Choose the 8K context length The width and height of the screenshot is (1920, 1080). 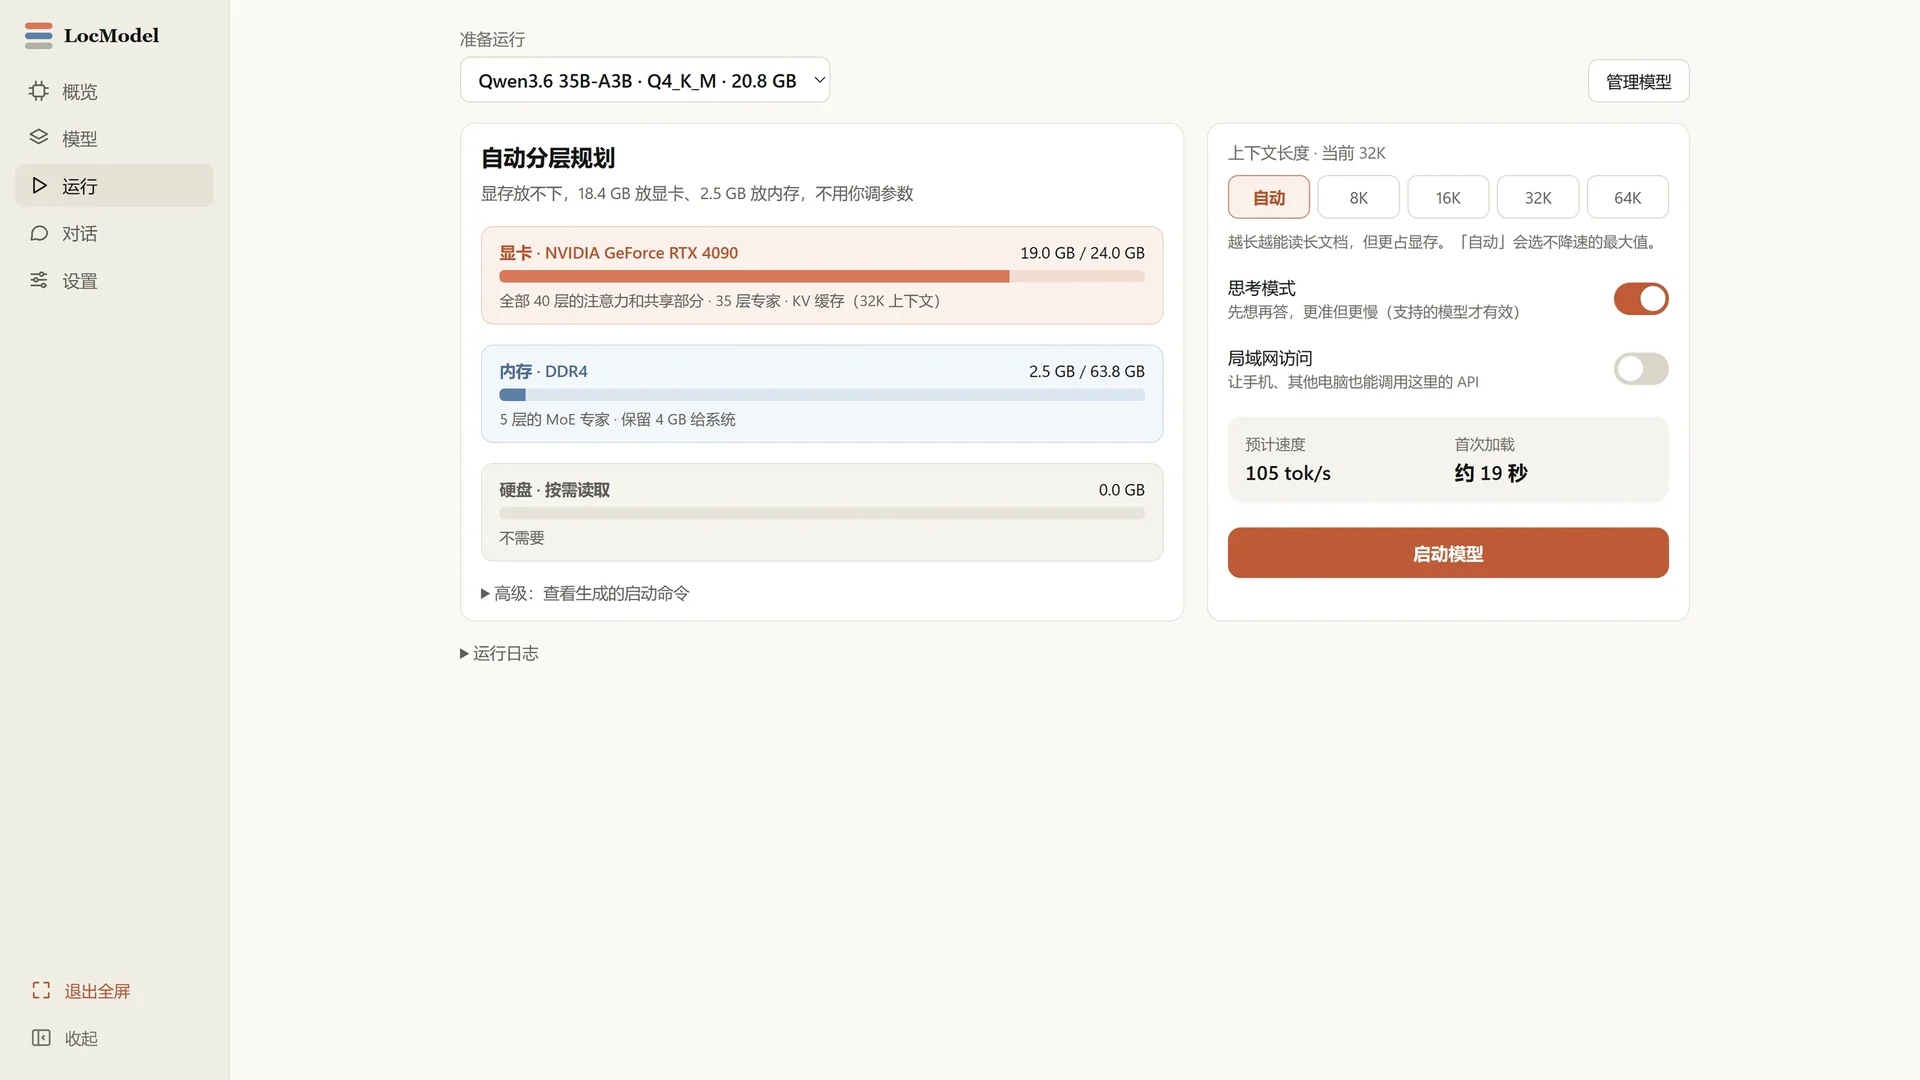(x=1358, y=197)
